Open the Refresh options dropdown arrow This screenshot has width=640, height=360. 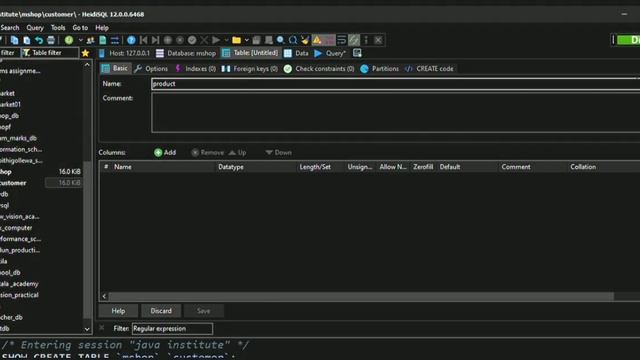point(80,40)
